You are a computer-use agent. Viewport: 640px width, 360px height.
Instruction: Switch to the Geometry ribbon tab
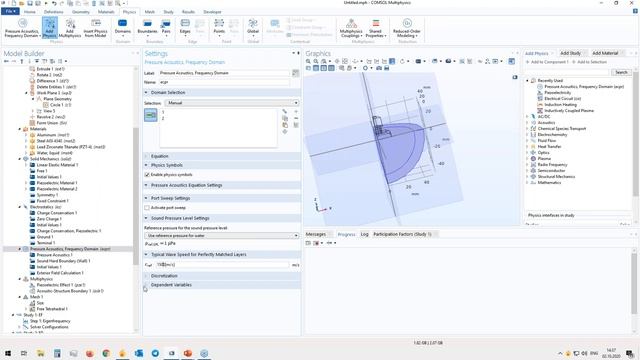81,12
